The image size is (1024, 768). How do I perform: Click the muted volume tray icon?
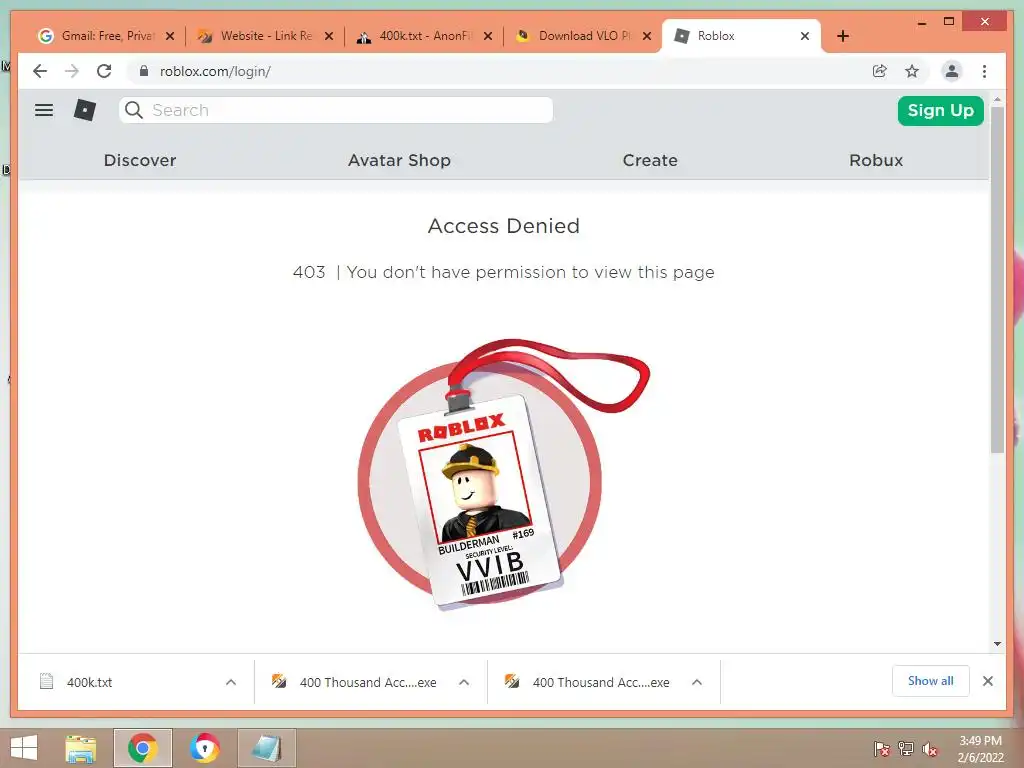pyautogui.click(x=930, y=748)
